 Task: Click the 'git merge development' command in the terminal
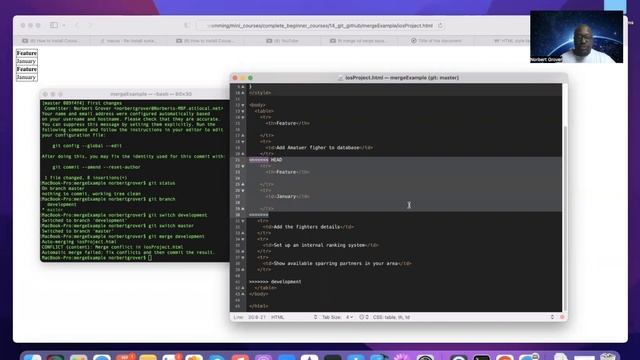tap(177, 236)
